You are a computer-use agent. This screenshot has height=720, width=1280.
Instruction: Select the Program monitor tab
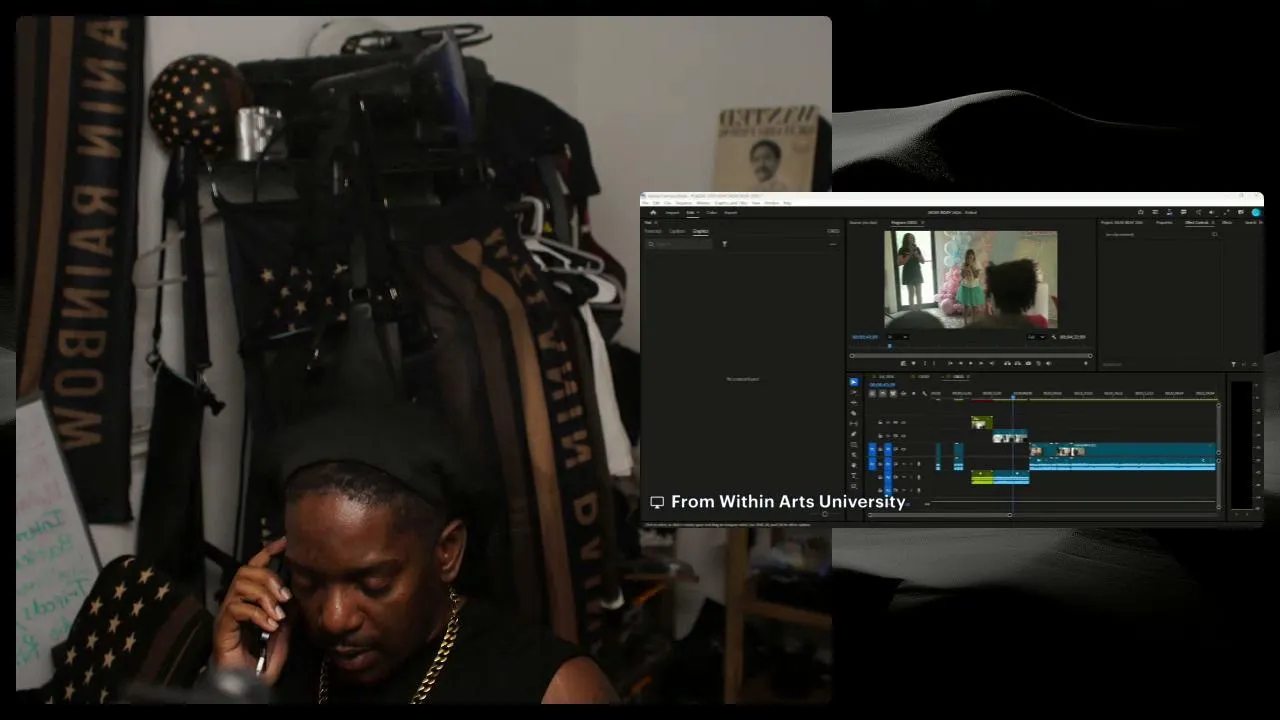coord(905,222)
